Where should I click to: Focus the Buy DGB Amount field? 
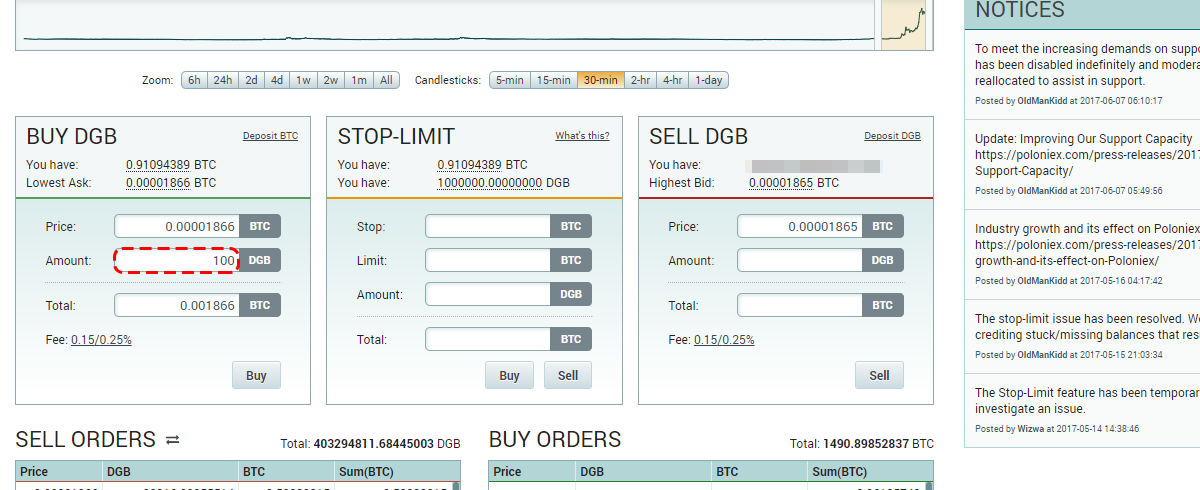click(177, 261)
